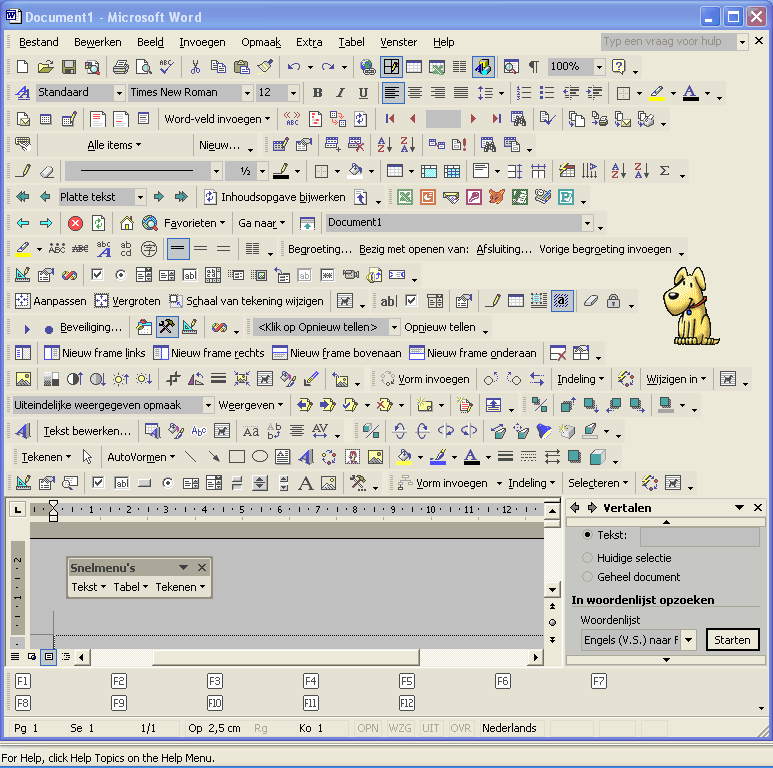
Task: Expand the Document1 address dropdown
Action: coord(587,223)
